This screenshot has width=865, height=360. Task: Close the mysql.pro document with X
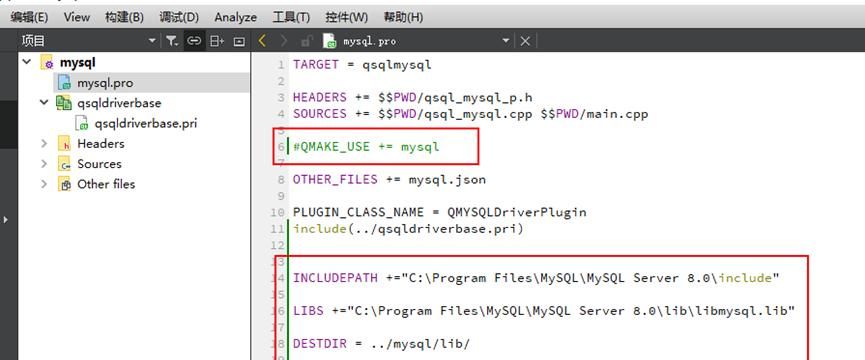(x=525, y=41)
